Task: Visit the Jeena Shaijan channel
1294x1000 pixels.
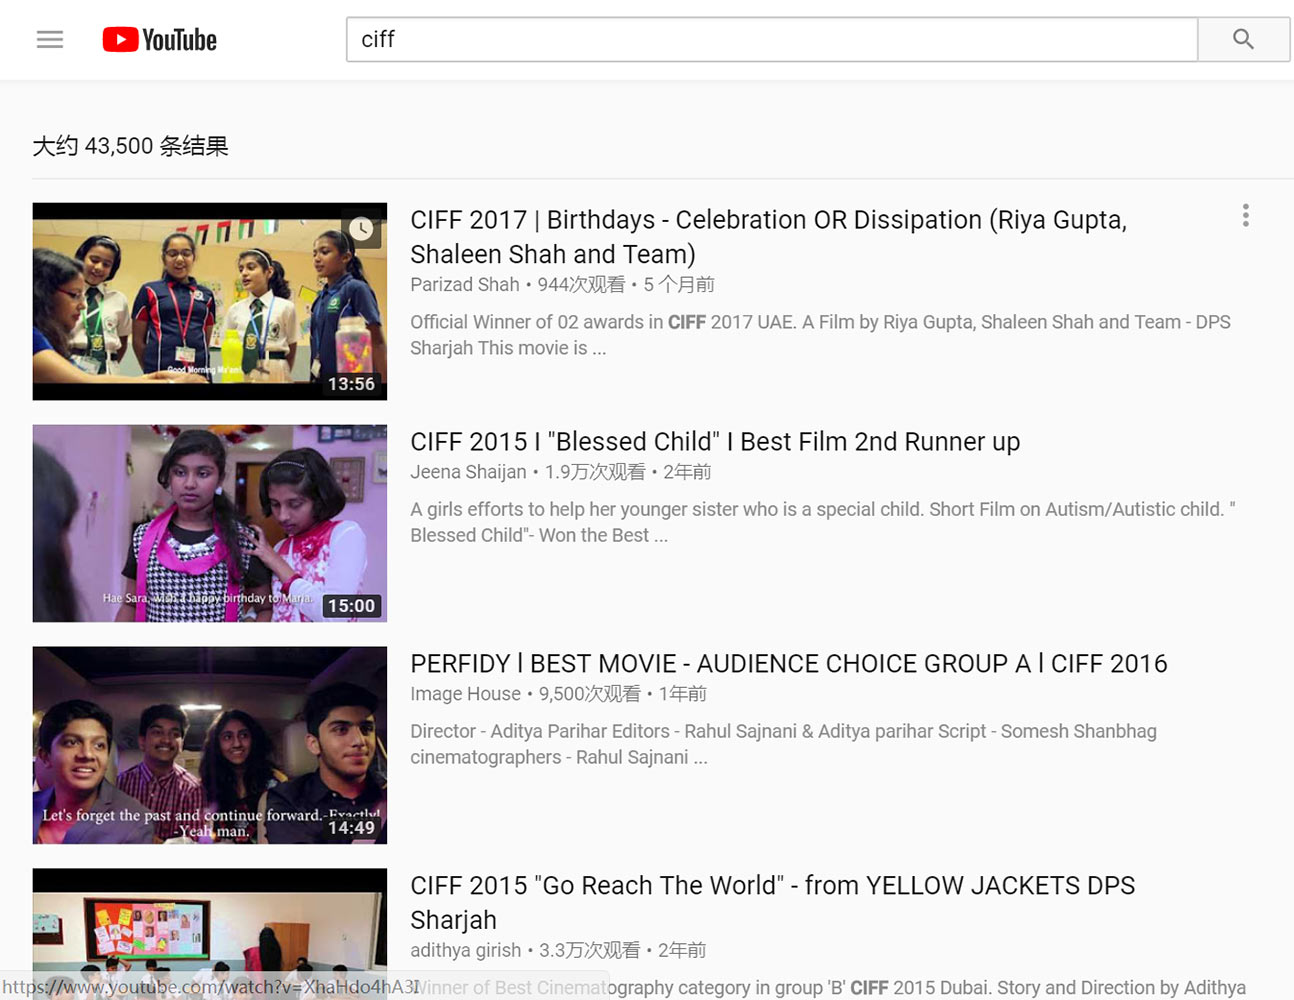Action: pos(468,472)
